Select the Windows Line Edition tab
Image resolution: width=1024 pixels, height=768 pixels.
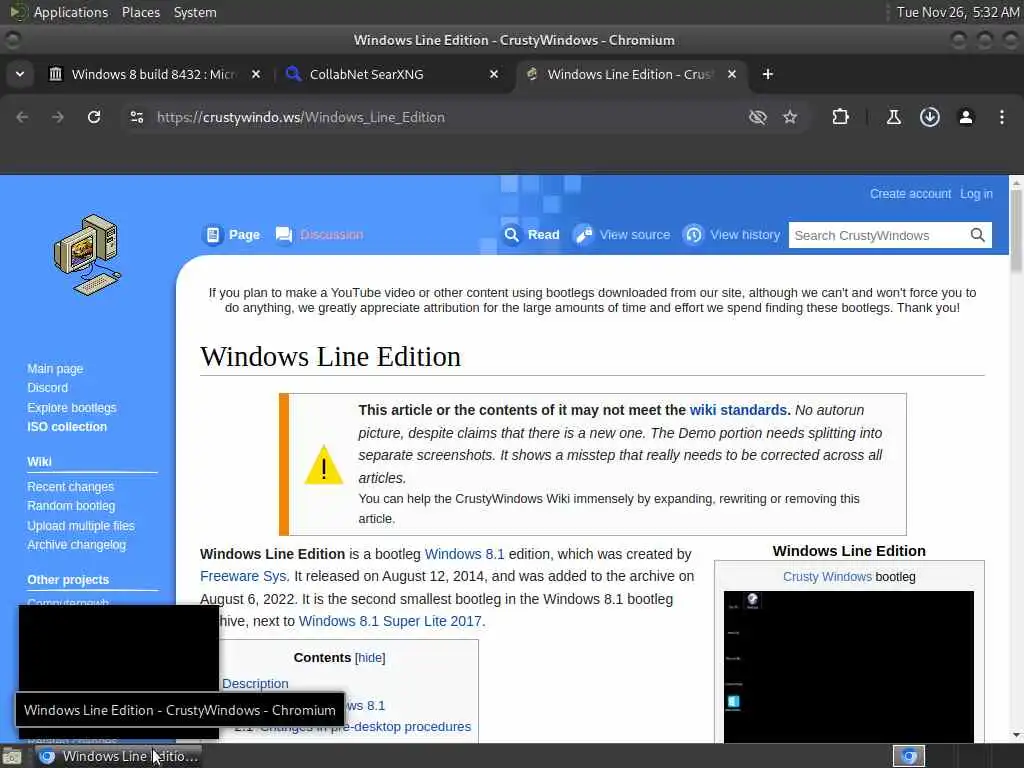point(631,74)
